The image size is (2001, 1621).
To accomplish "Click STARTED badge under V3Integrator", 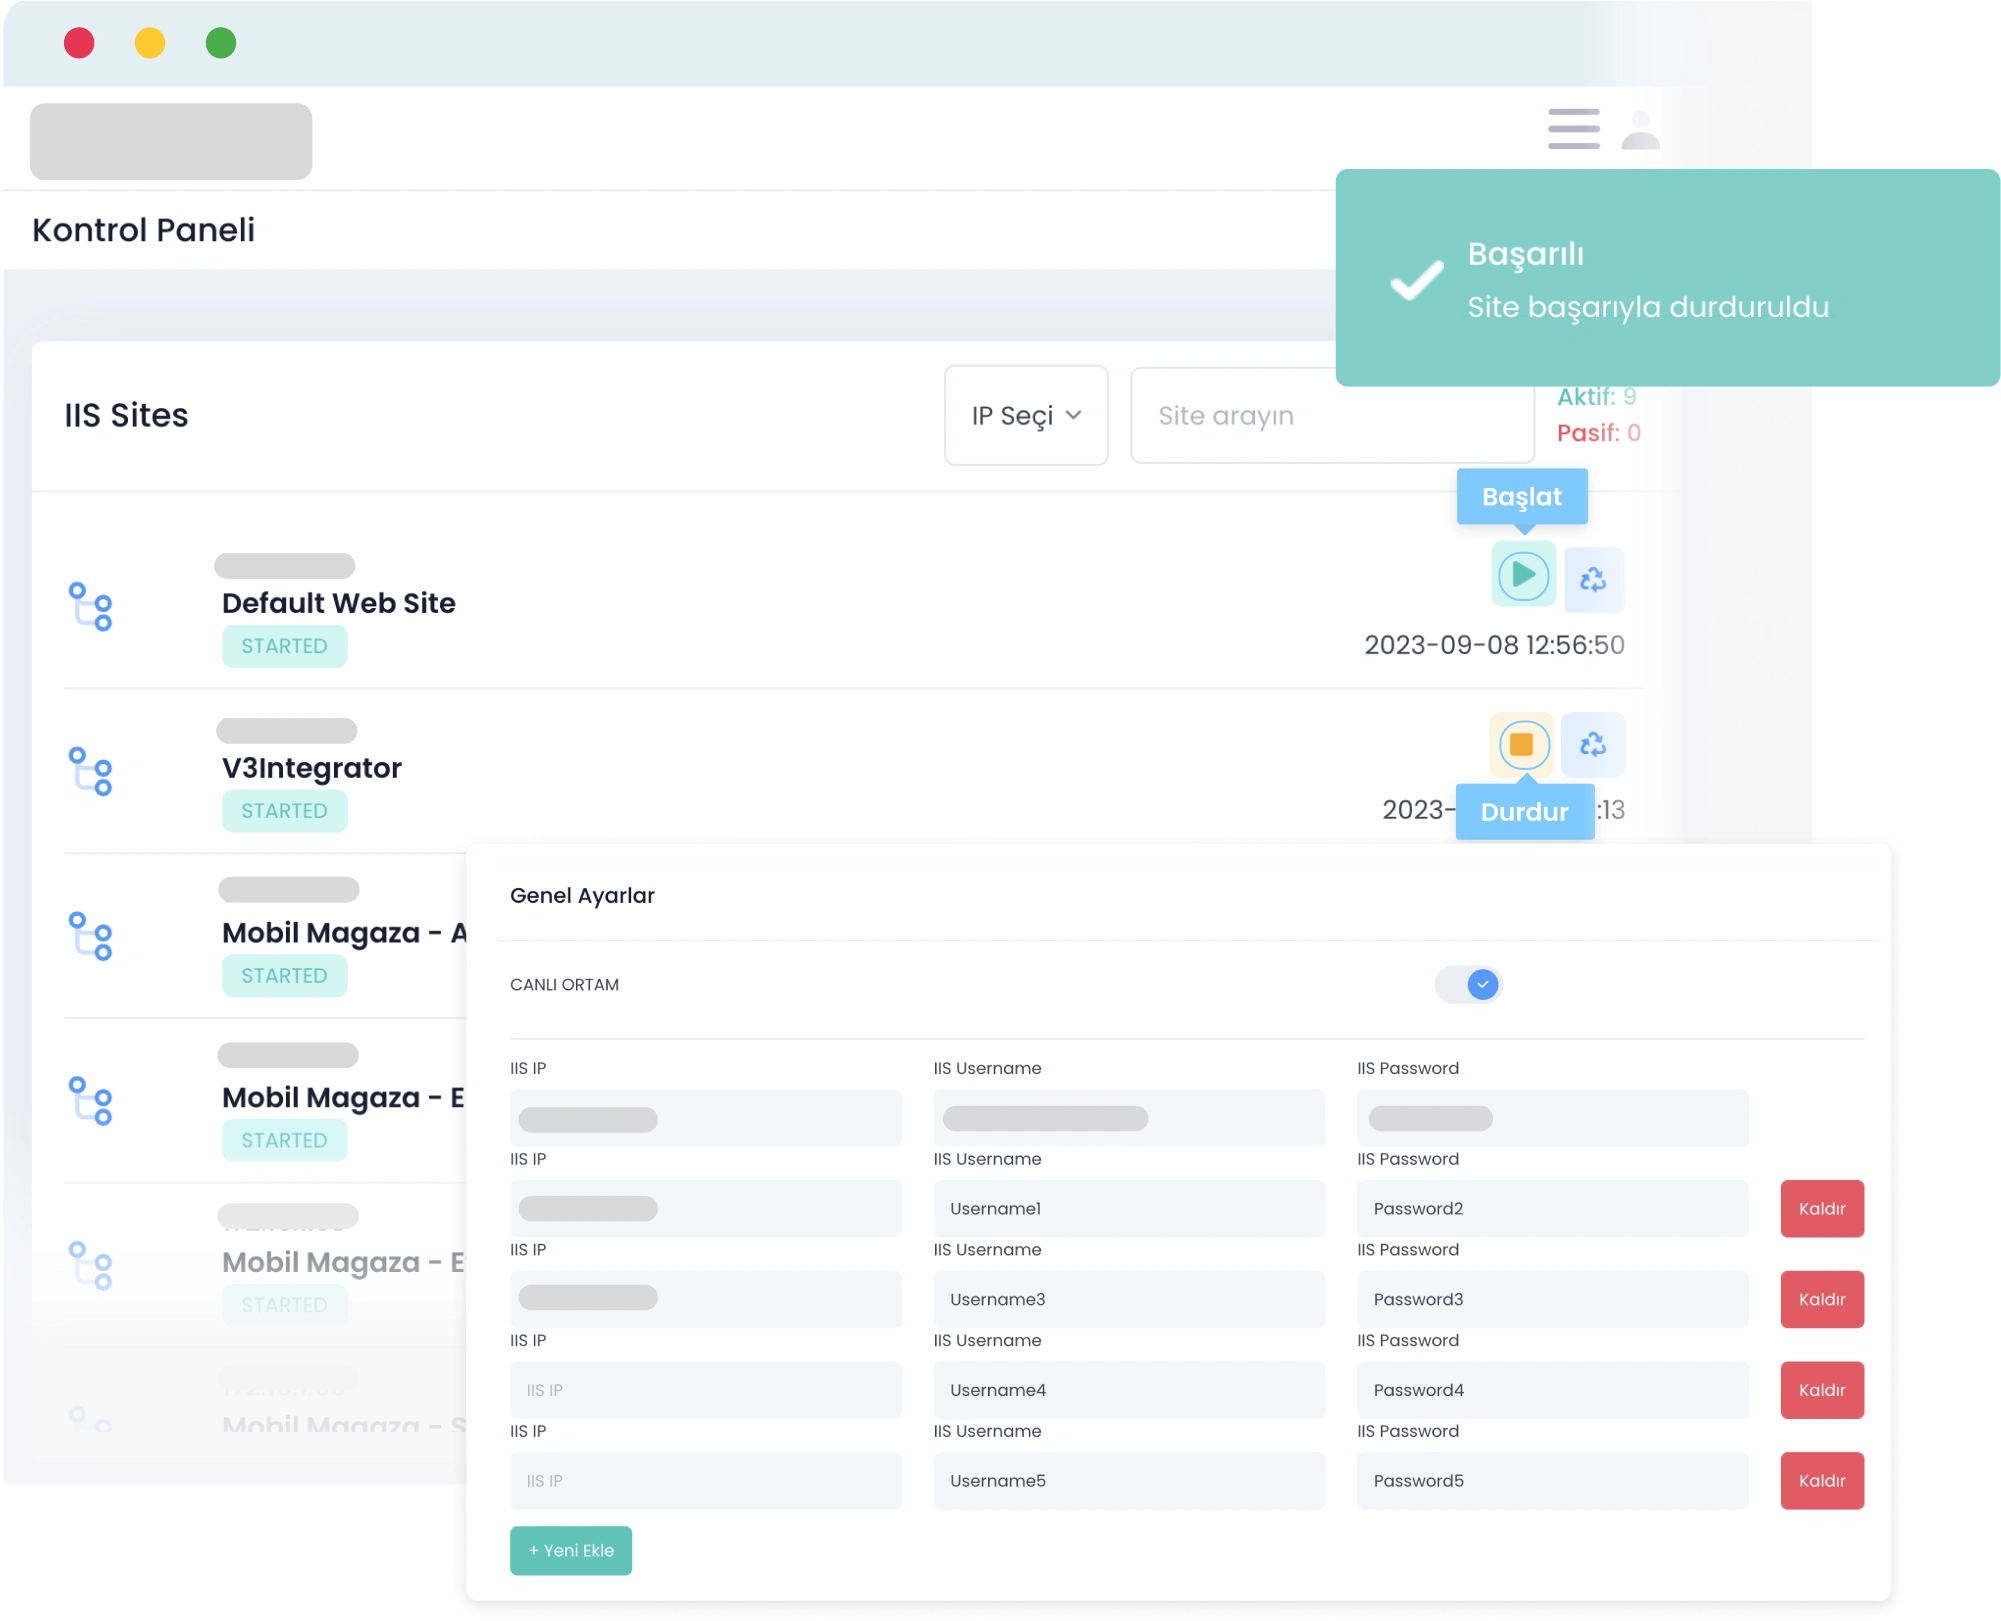I will click(x=284, y=811).
